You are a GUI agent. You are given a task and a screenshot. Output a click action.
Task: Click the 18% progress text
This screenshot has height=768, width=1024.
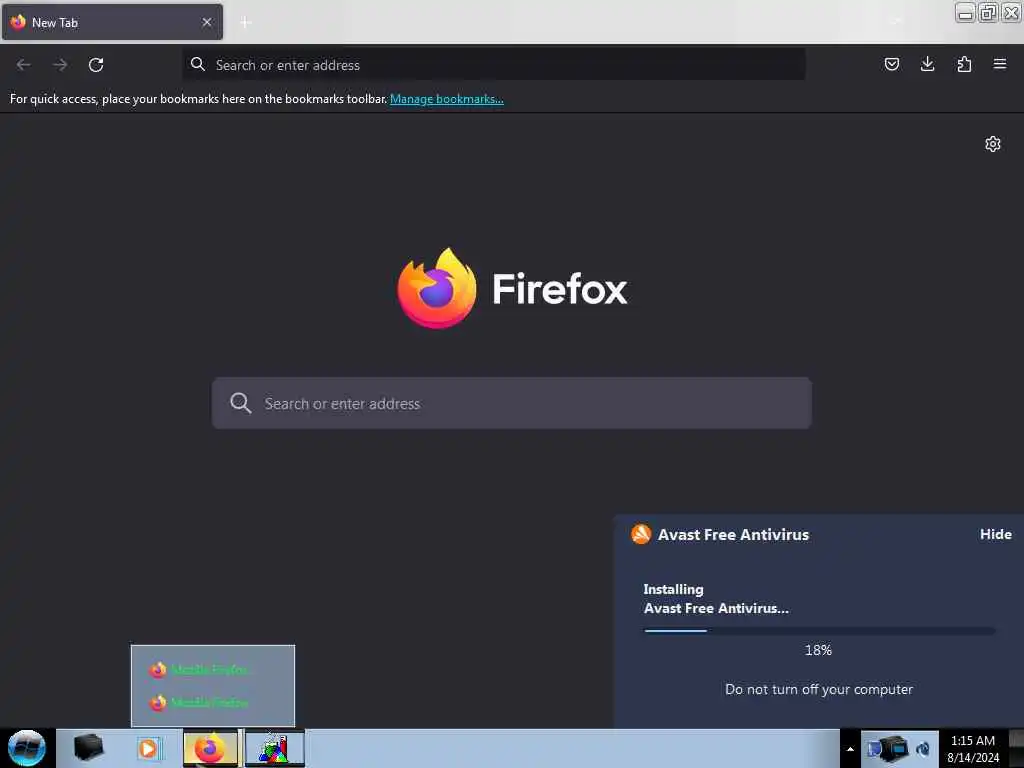[818, 650]
